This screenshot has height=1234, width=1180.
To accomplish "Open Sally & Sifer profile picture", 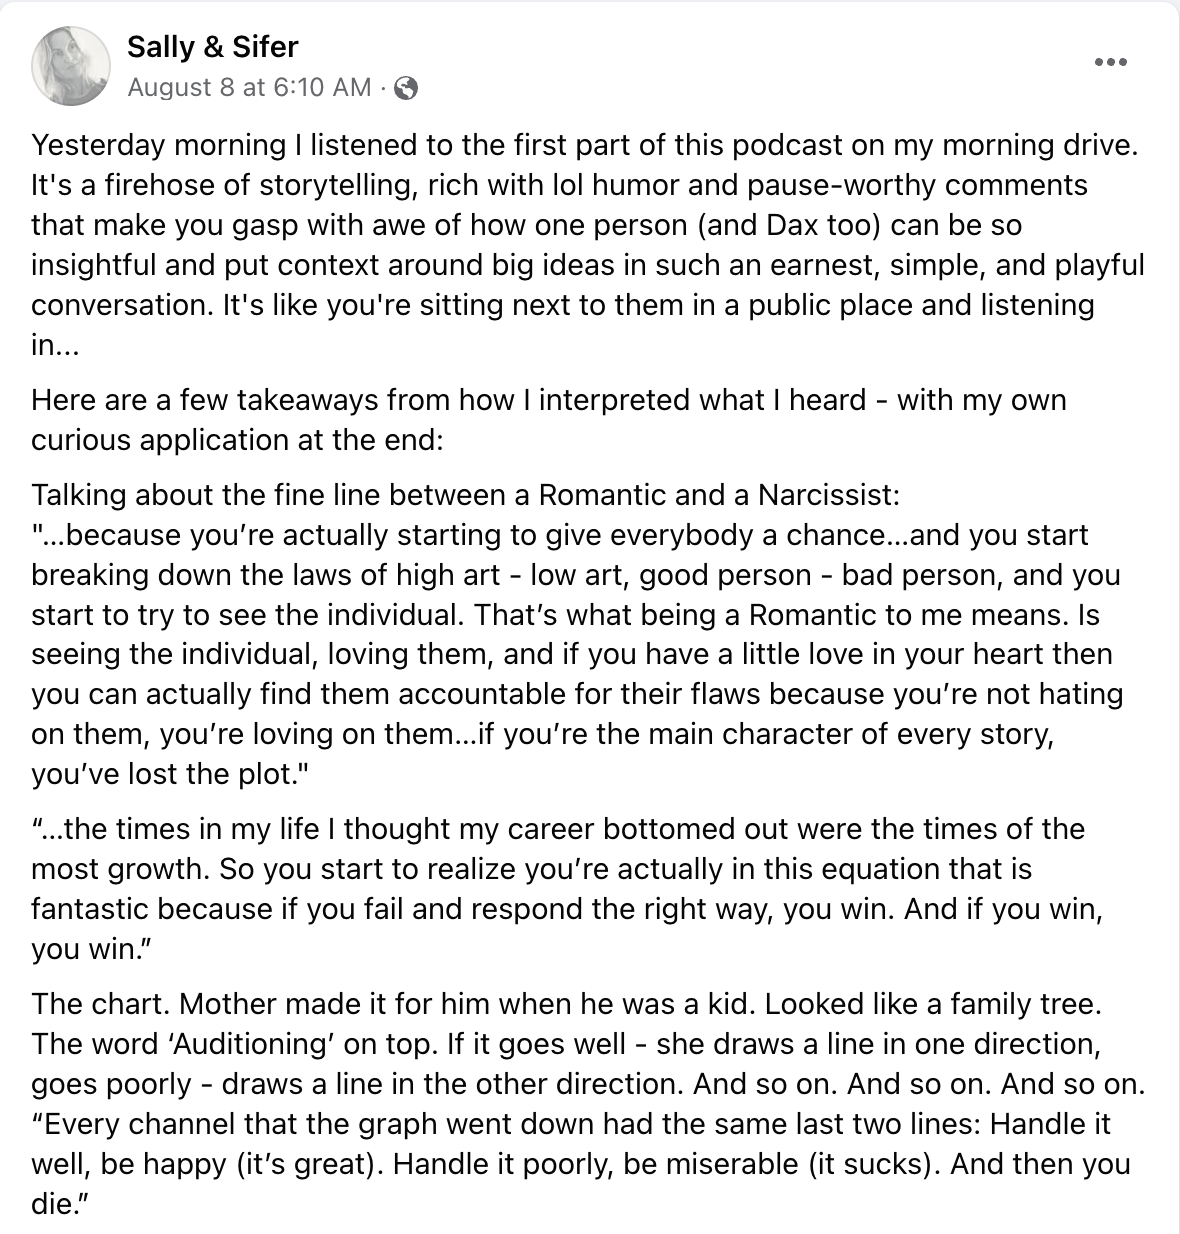I will (70, 66).
